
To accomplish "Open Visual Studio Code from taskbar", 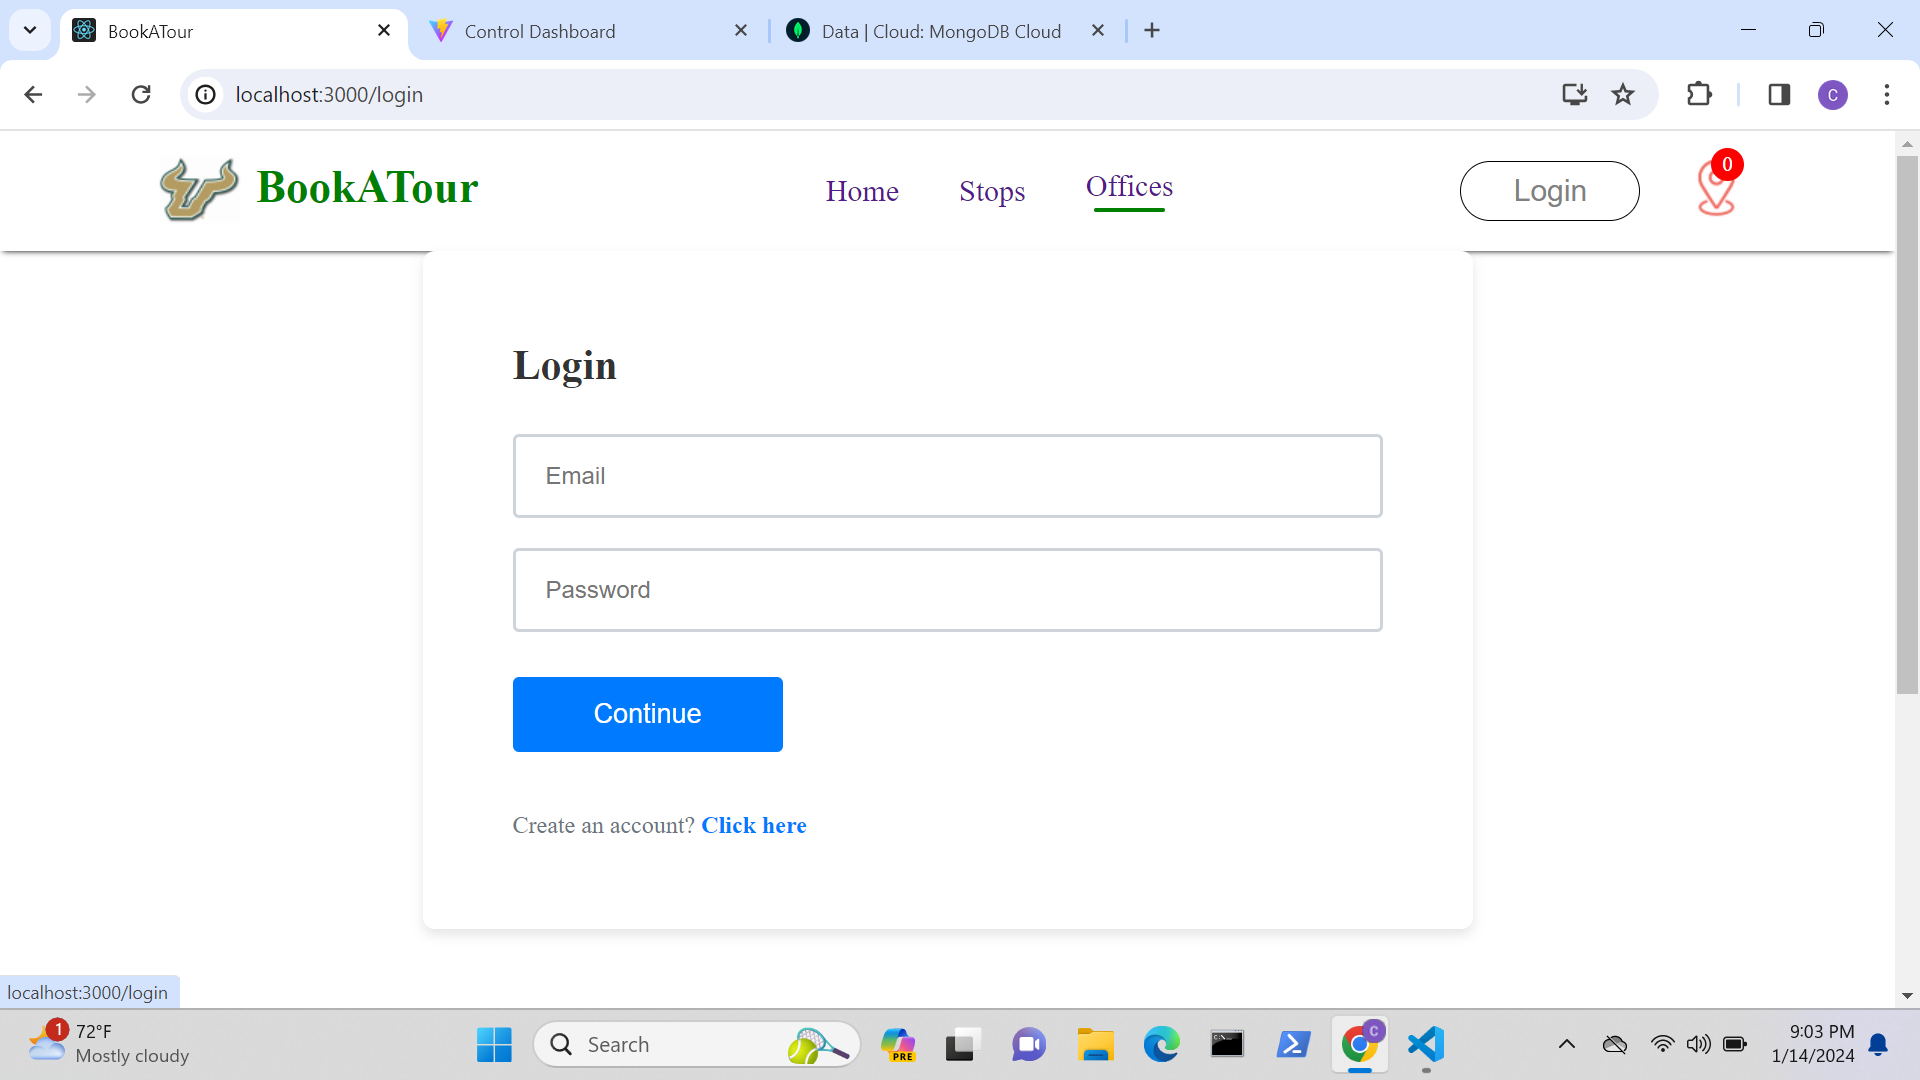I will click(1426, 1045).
